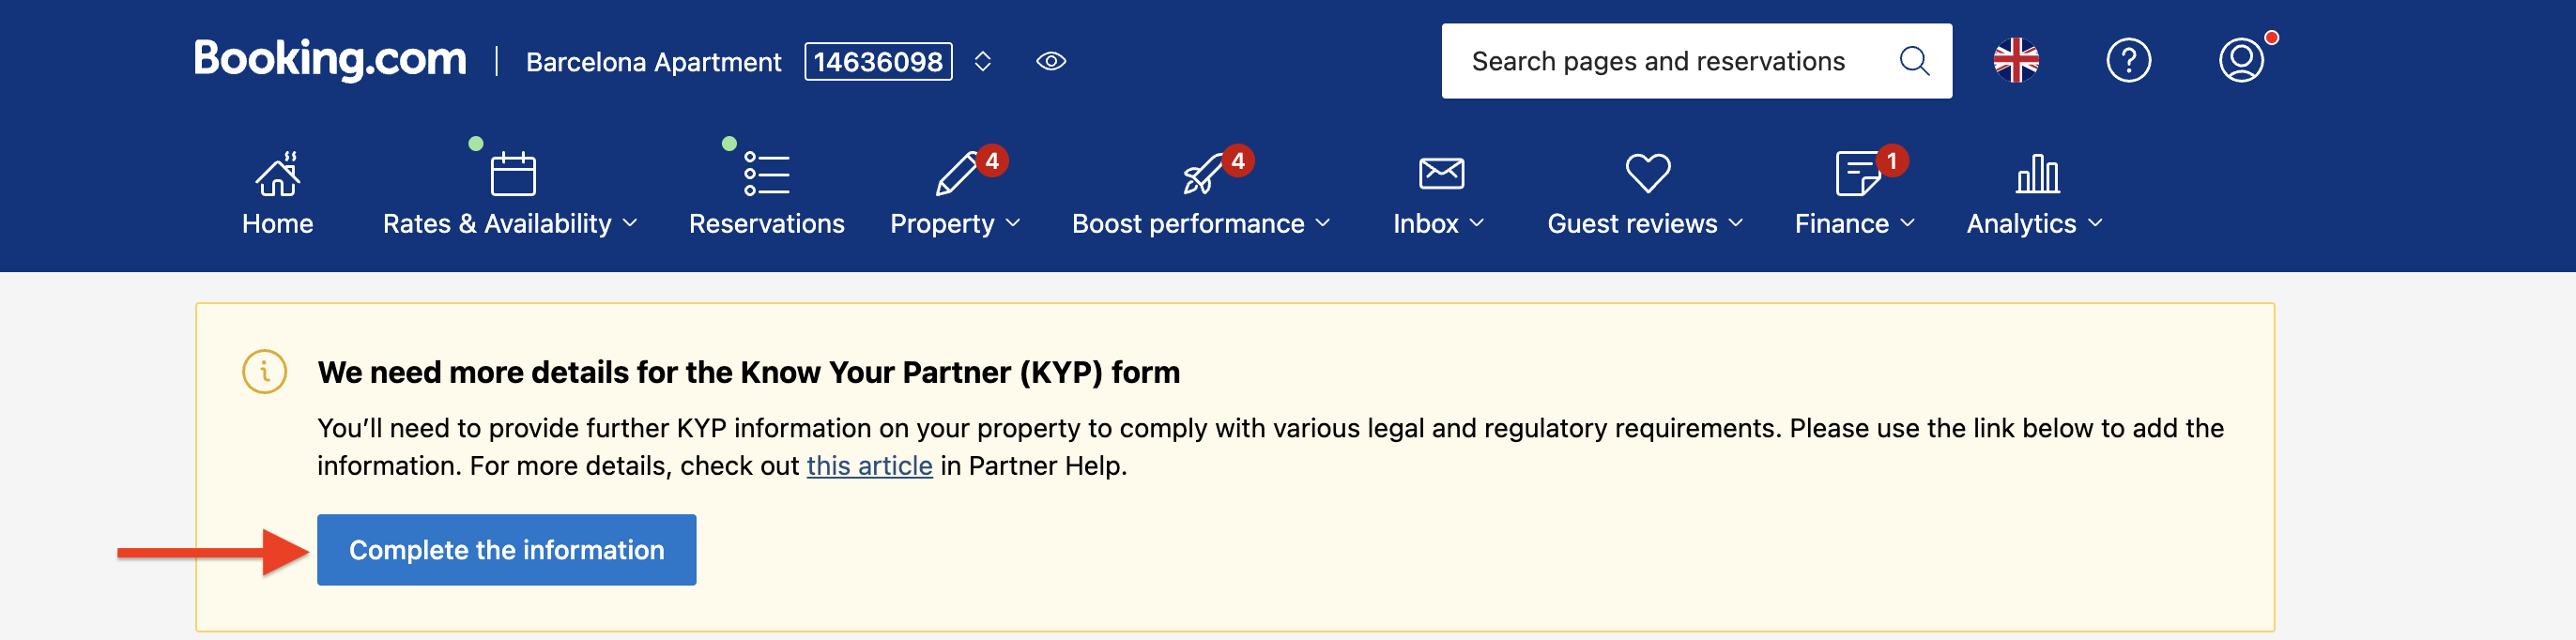The width and height of the screenshot is (2576, 640).
Task: Open property switcher up-down arrows
Action: 982,62
